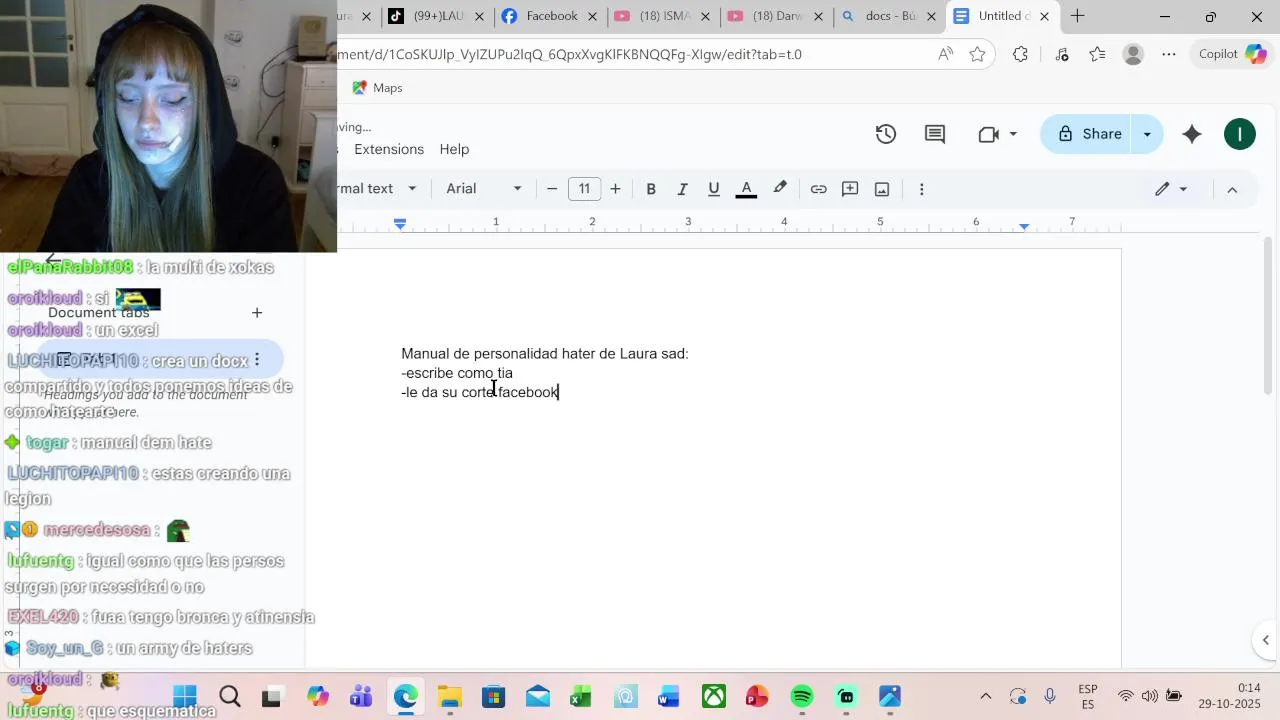The width and height of the screenshot is (1280, 720).
Task: Edit the font size field showing 11
Action: pos(584,189)
